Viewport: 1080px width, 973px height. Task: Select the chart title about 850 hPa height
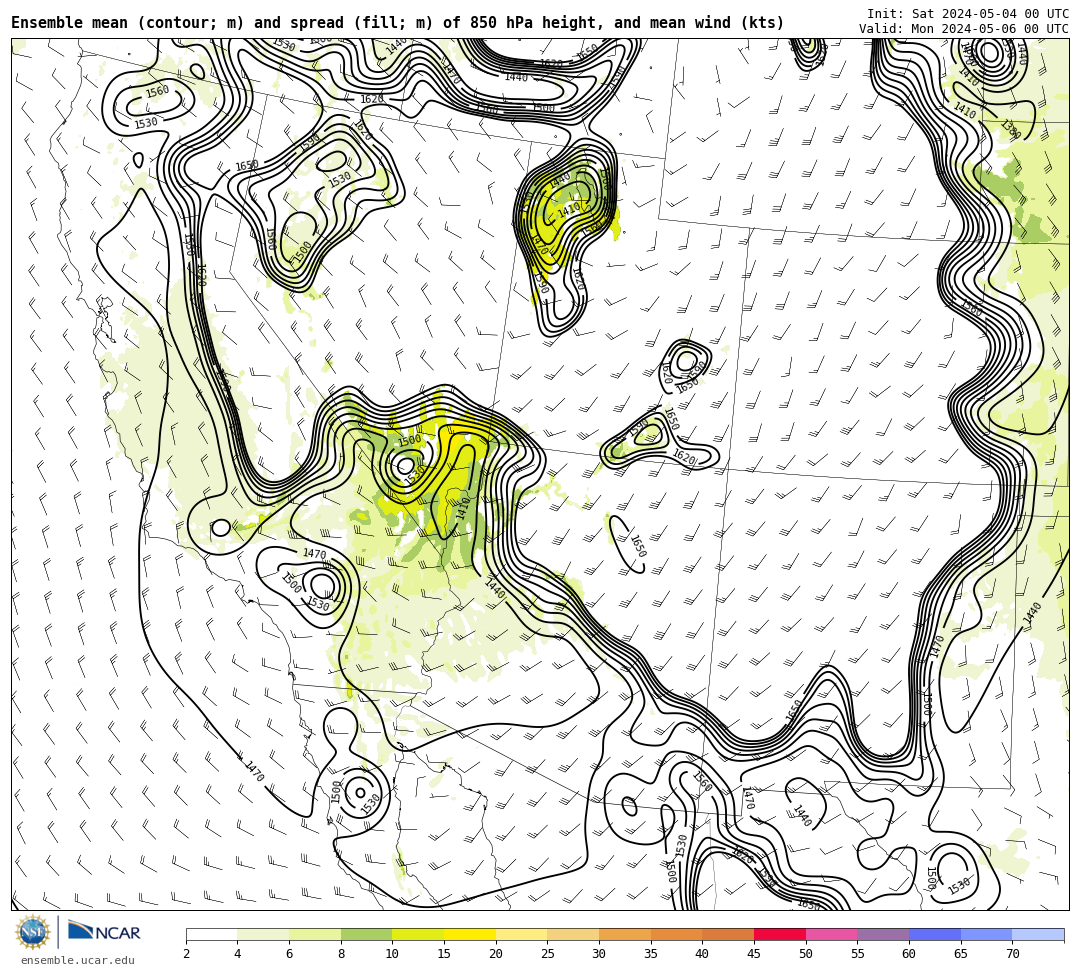397,23
